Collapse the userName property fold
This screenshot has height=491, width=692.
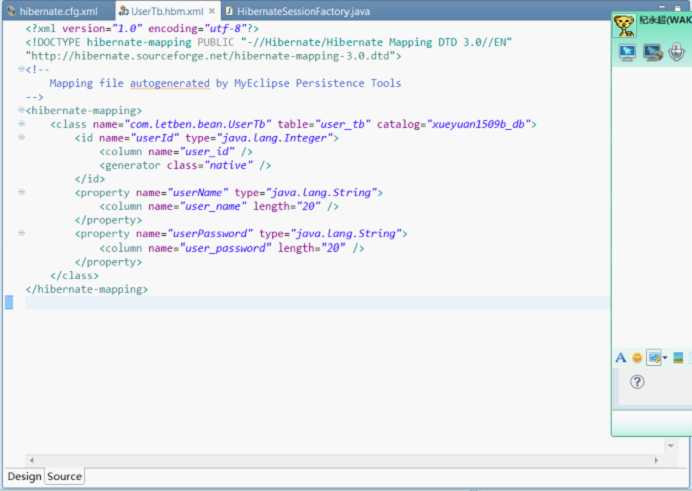coord(21,192)
